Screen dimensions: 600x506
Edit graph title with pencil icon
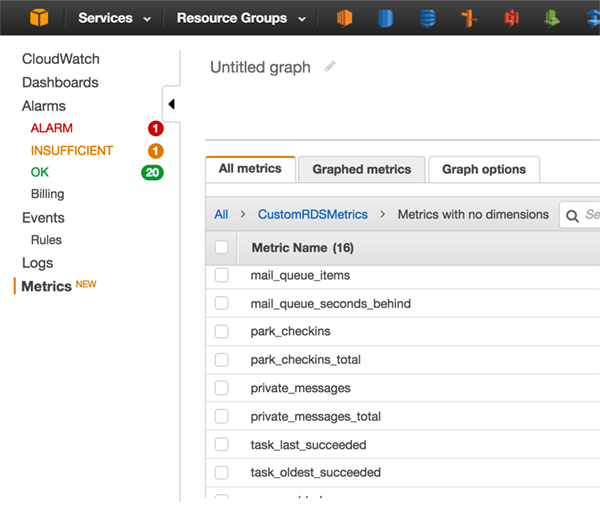tap(330, 67)
